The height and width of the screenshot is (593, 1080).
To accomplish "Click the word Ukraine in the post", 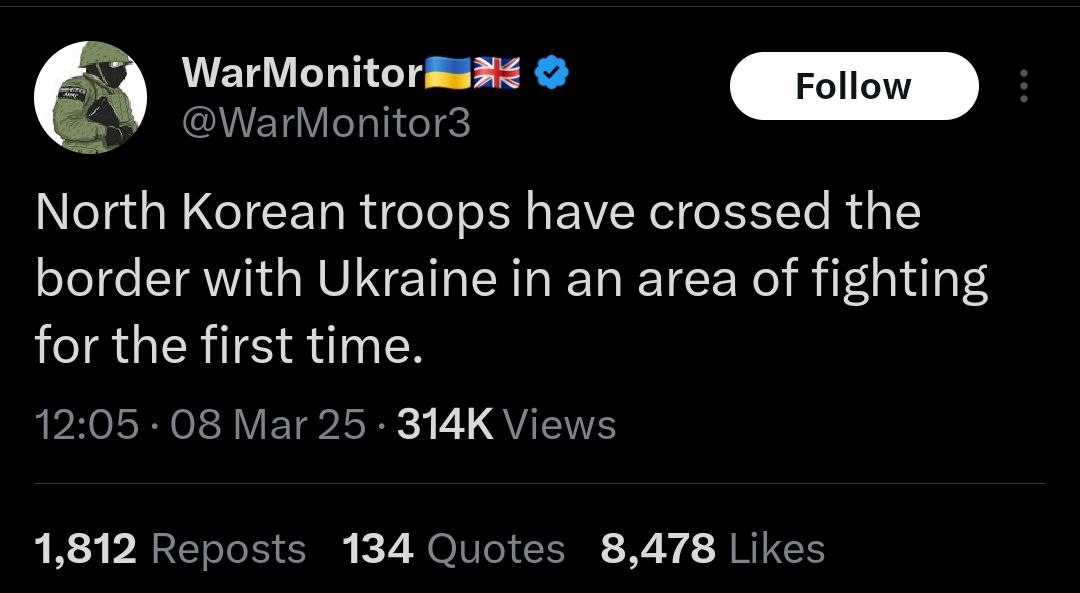I will pos(407,281).
